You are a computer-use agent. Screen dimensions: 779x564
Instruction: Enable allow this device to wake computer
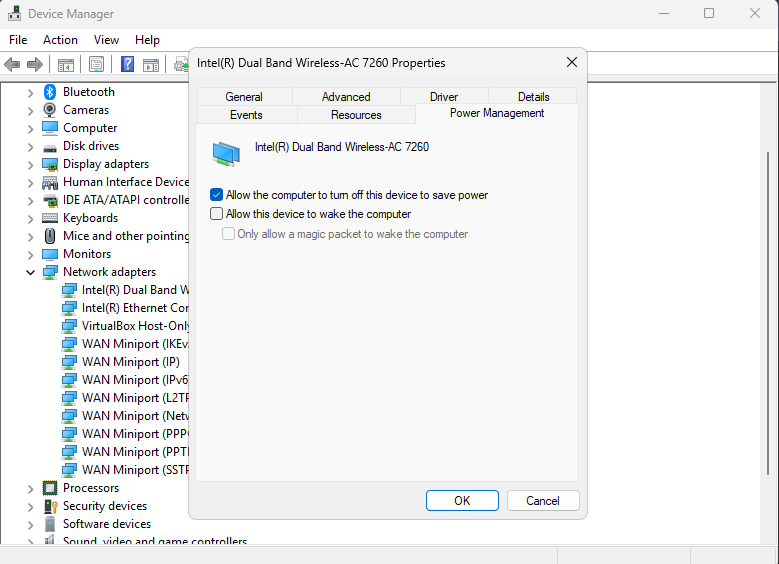(216, 214)
